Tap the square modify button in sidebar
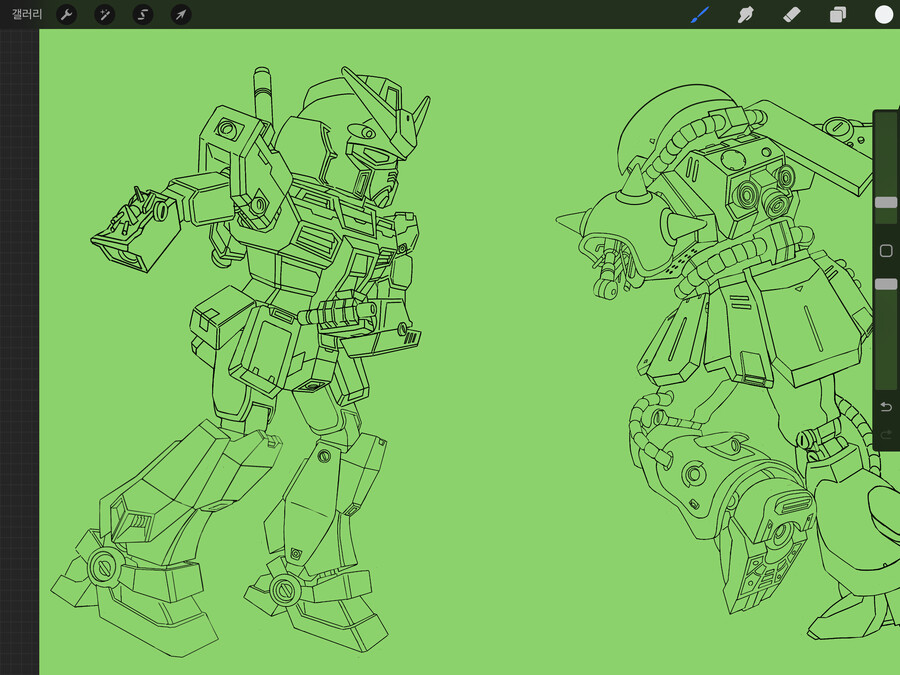 pyautogui.click(x=886, y=251)
